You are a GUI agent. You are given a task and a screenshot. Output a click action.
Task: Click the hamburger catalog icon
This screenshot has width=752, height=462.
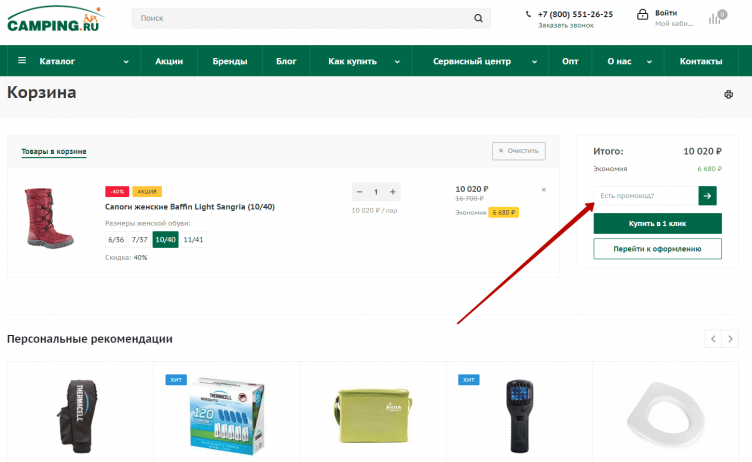pos(22,60)
